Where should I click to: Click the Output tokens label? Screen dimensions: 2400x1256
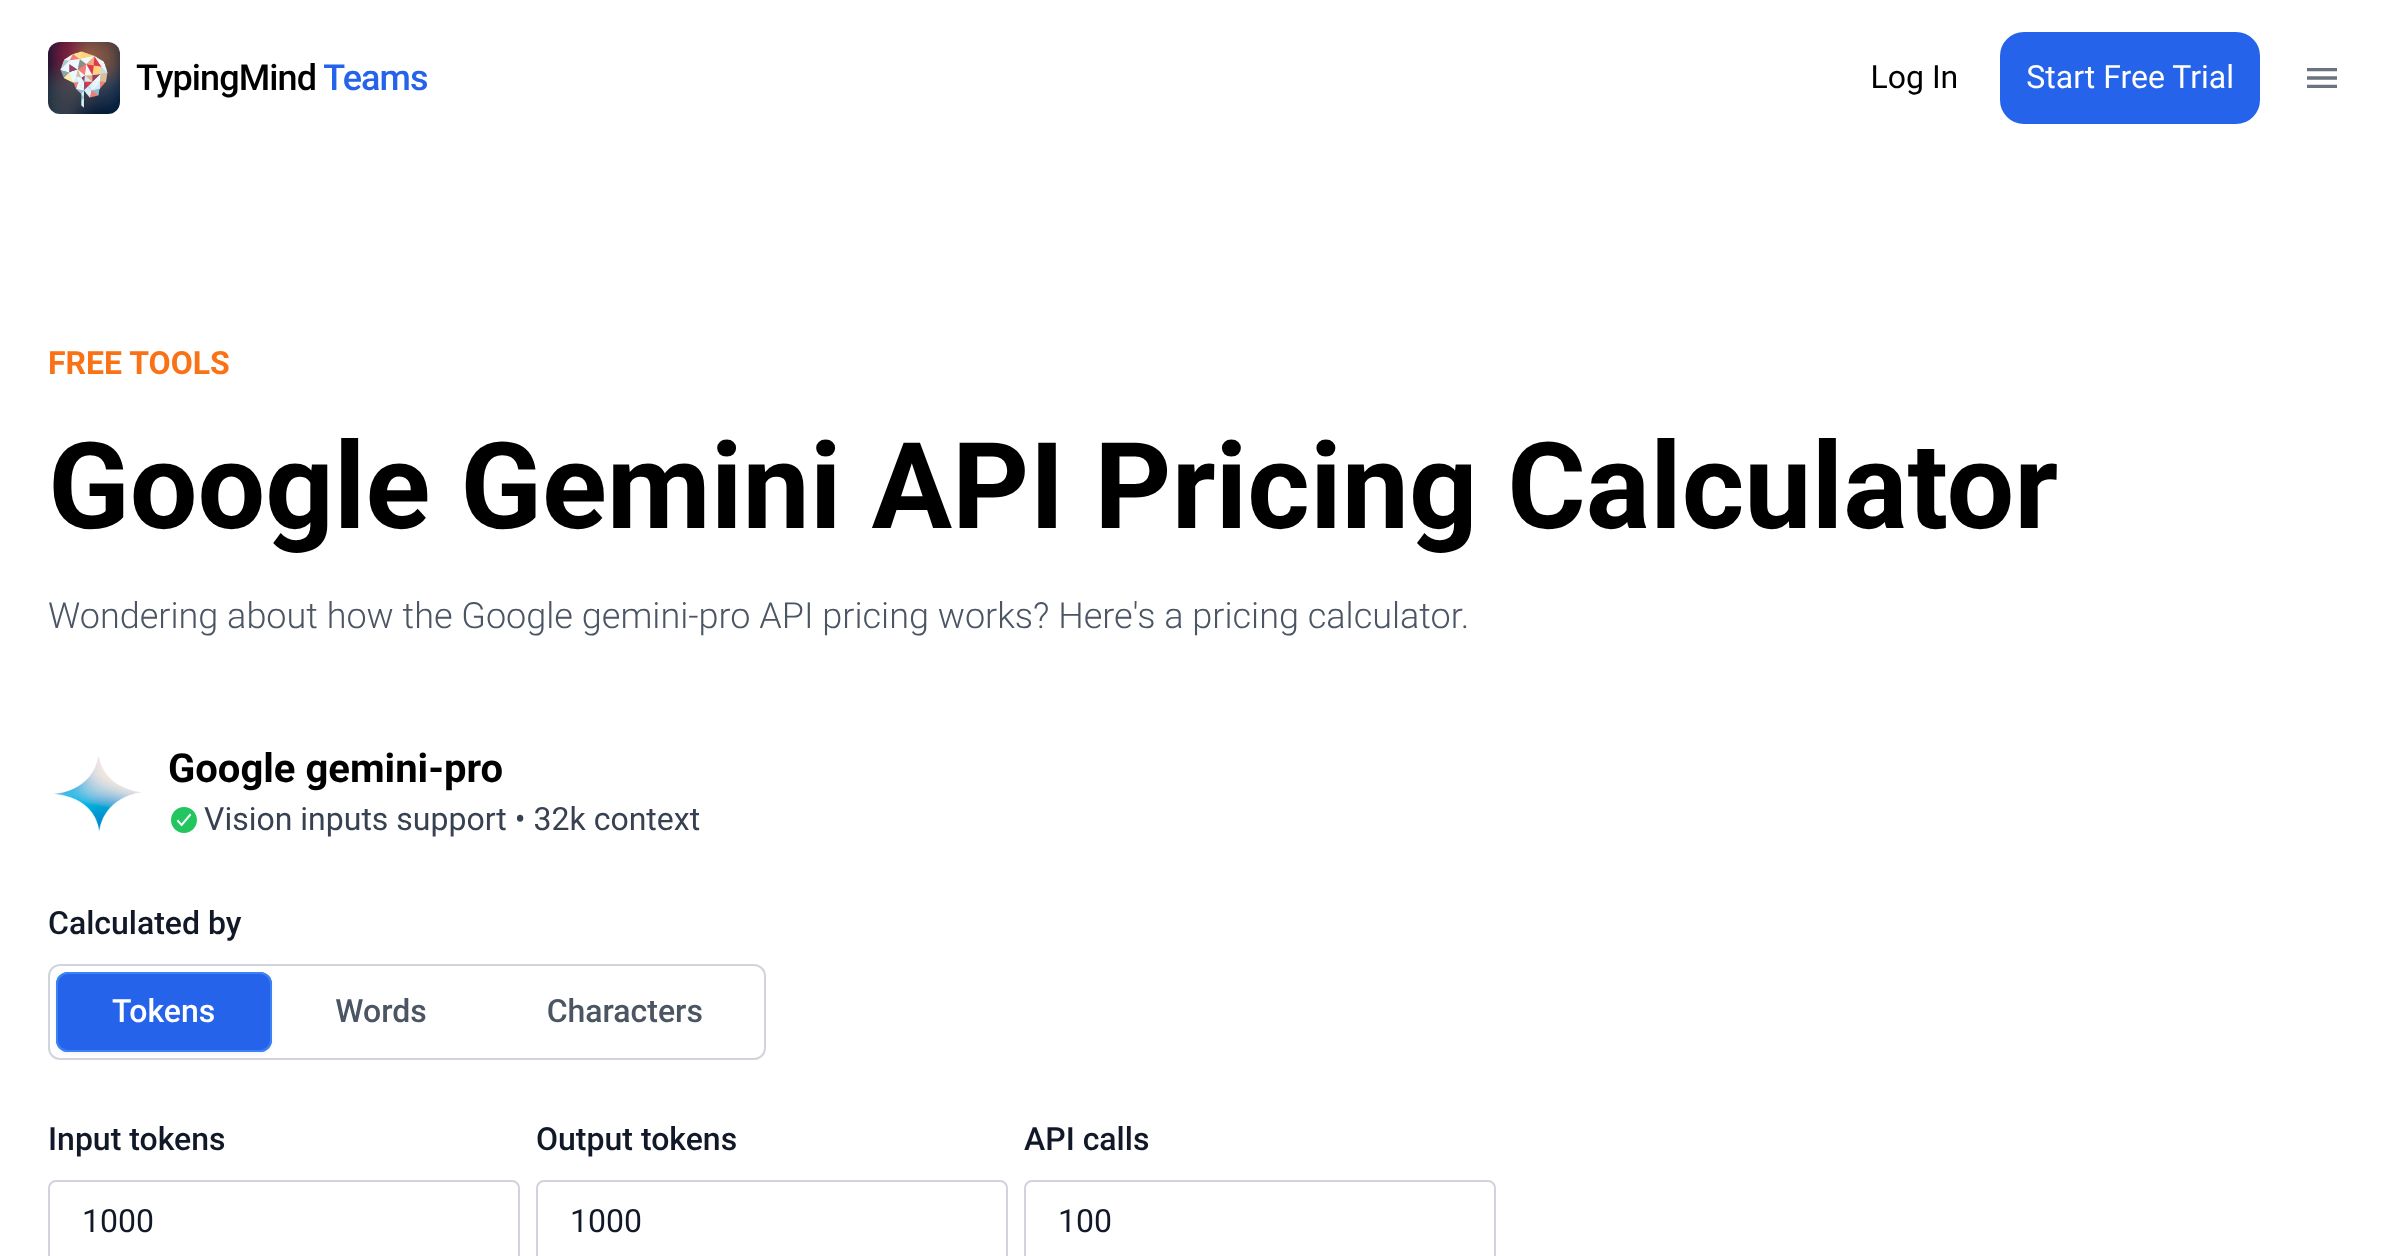636,1139
